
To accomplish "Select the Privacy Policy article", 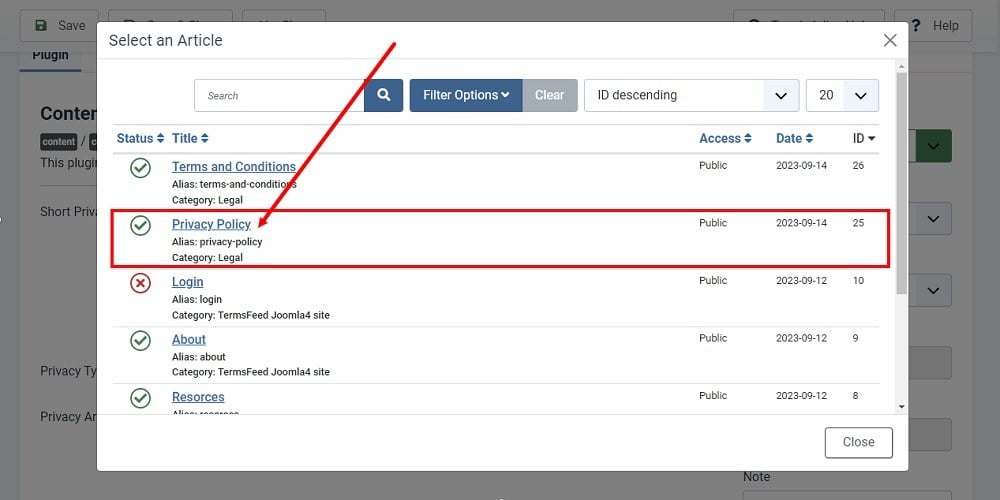I will click(x=211, y=224).
